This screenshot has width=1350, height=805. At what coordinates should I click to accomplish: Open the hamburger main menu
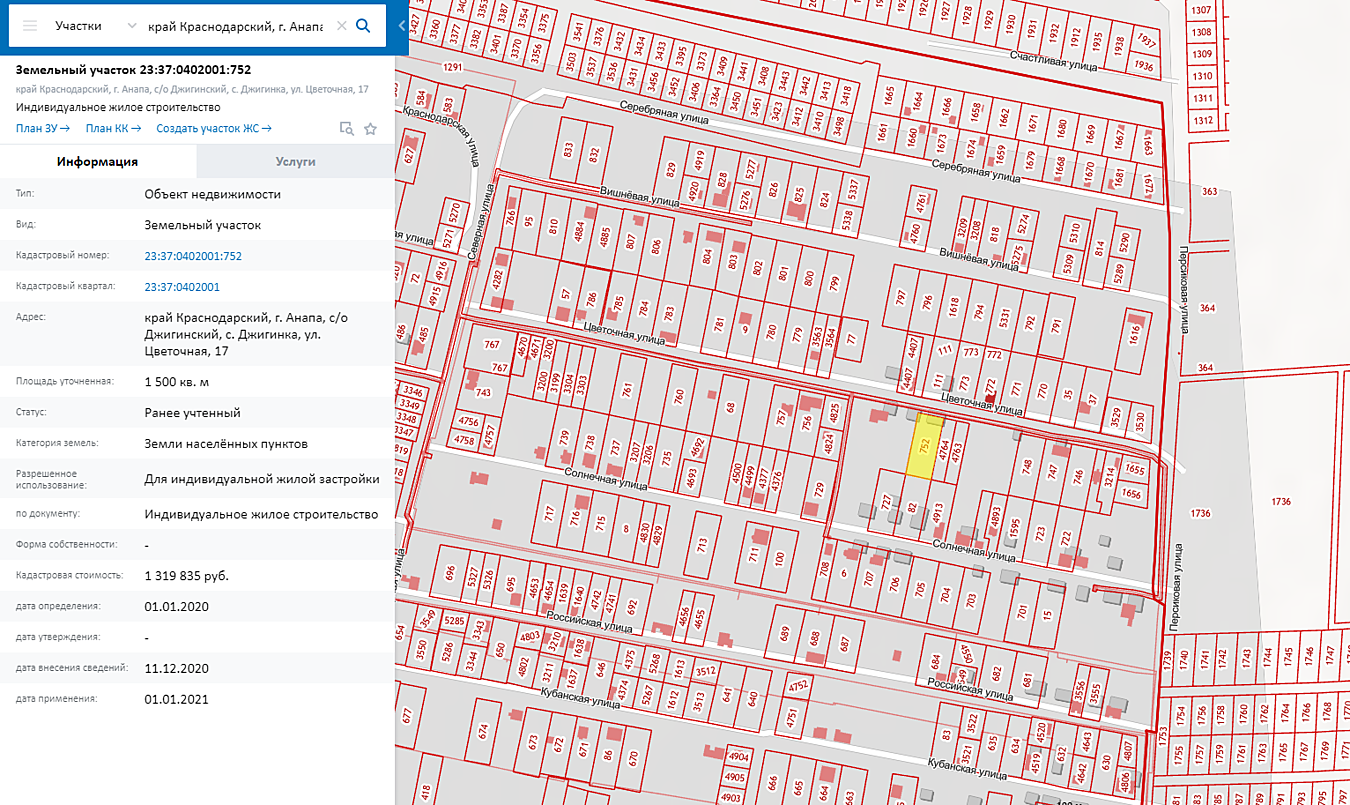click(30, 25)
